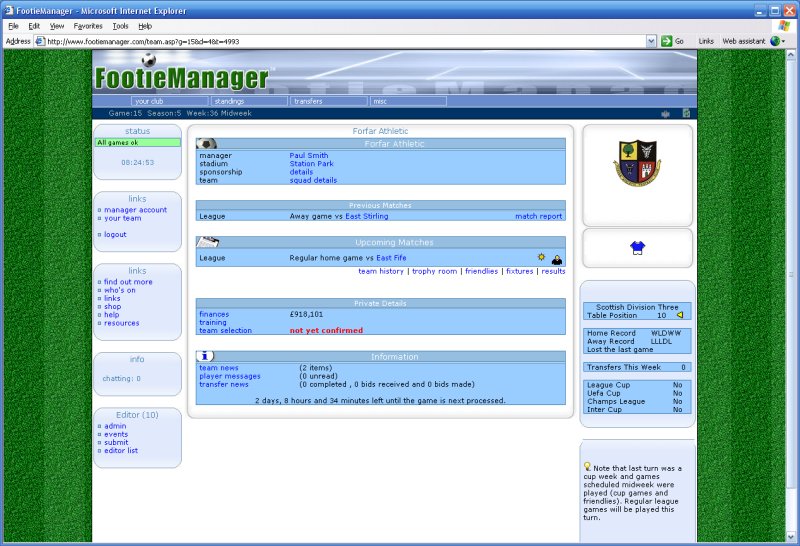
Task: Open the Editor events link
Action: click(x=116, y=434)
